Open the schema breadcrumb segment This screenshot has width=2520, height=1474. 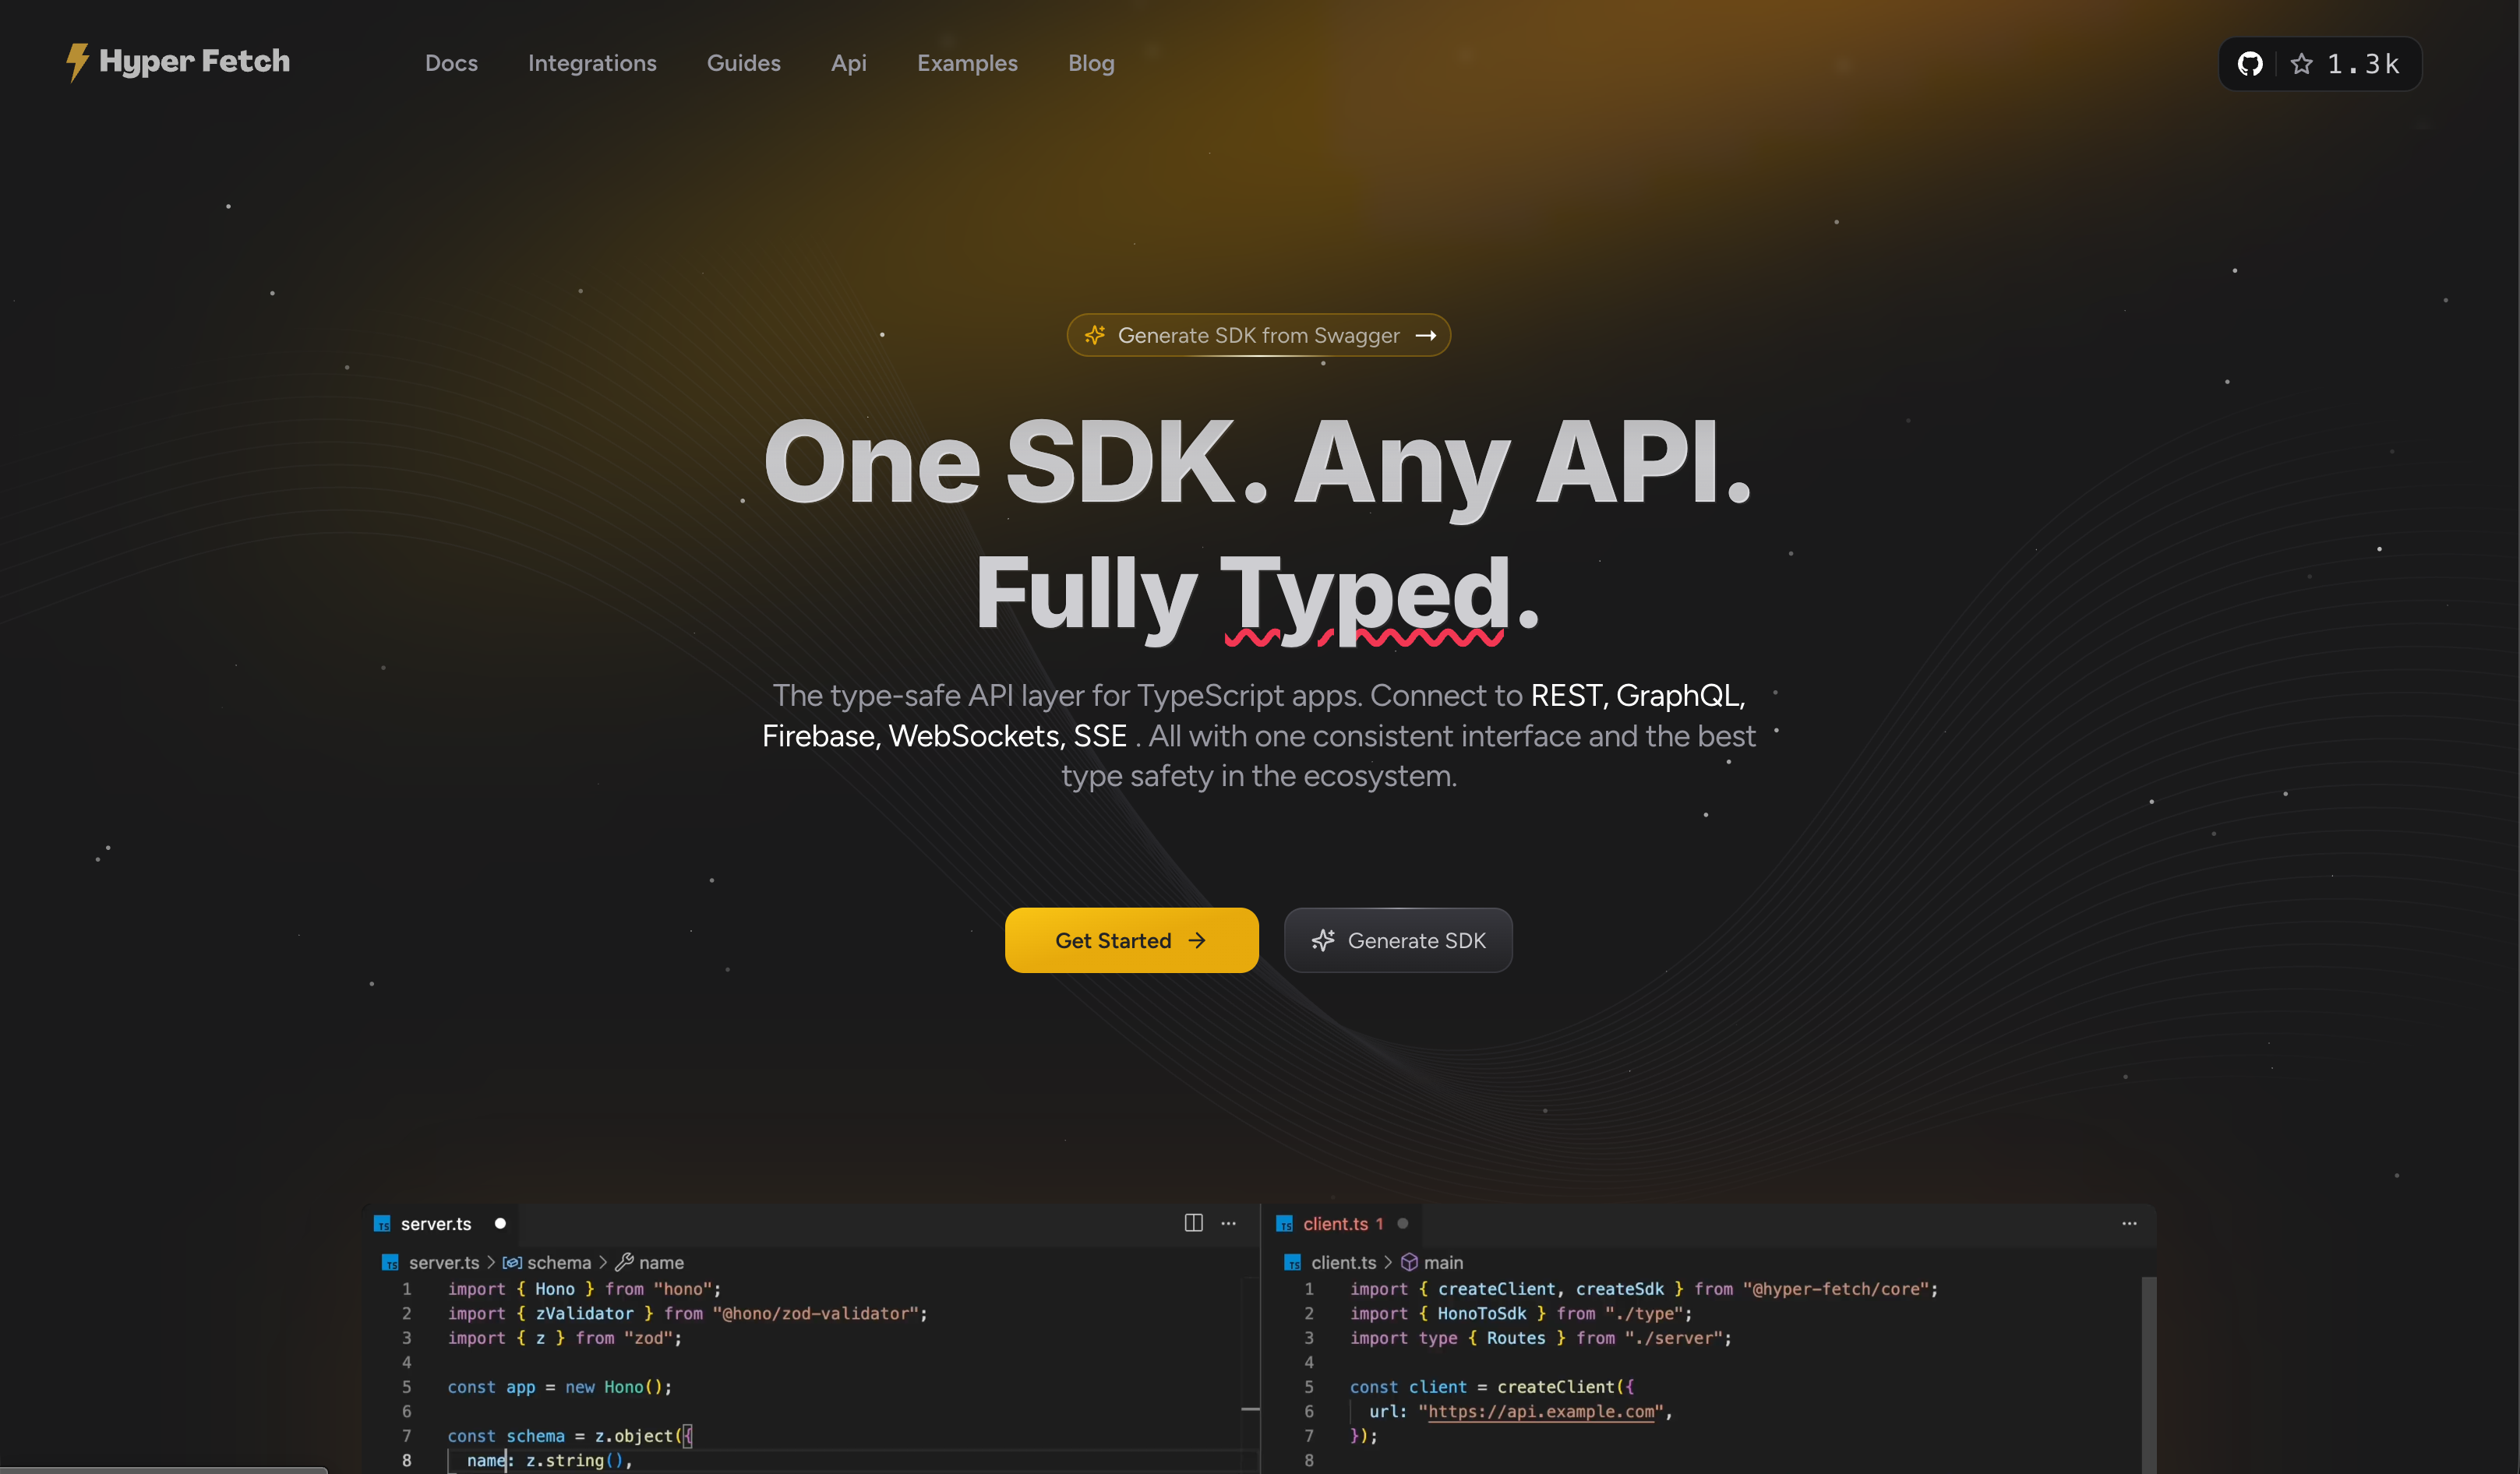[559, 1263]
